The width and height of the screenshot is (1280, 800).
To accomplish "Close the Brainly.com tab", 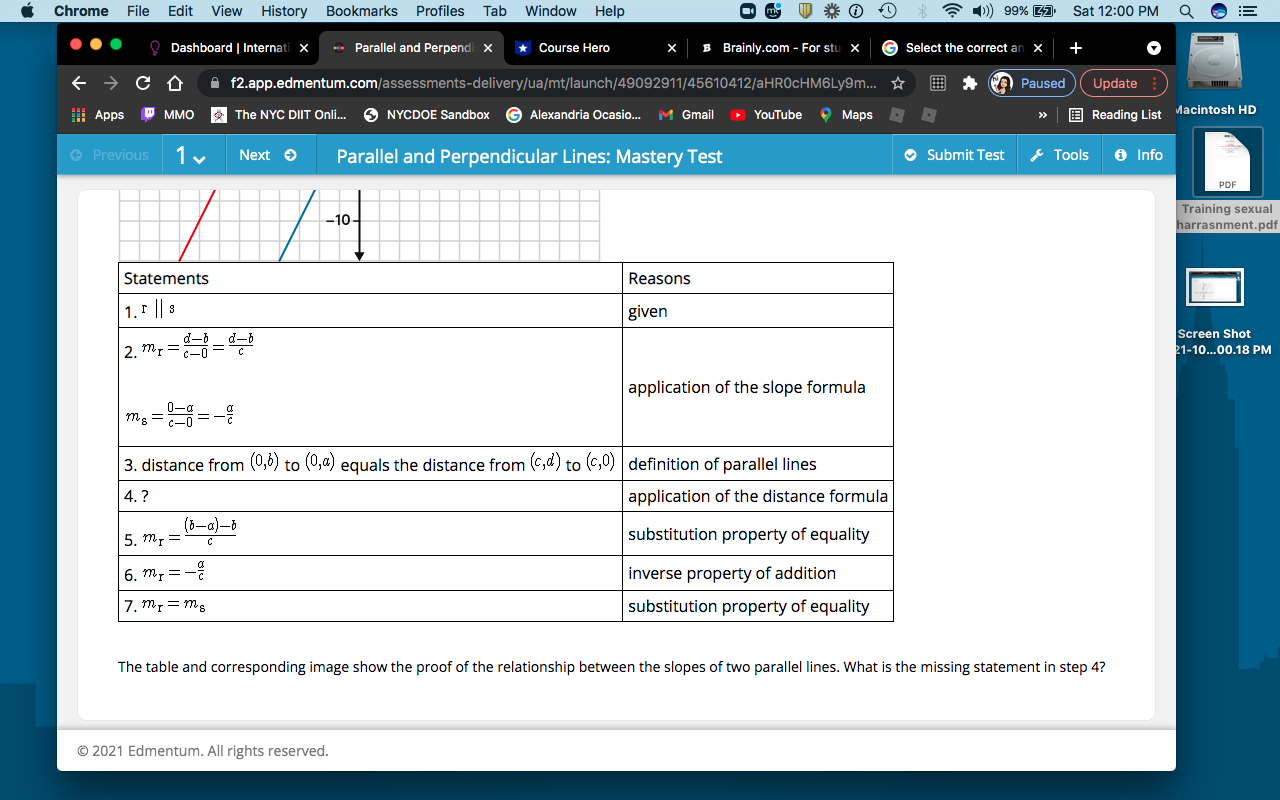I will tap(855, 48).
